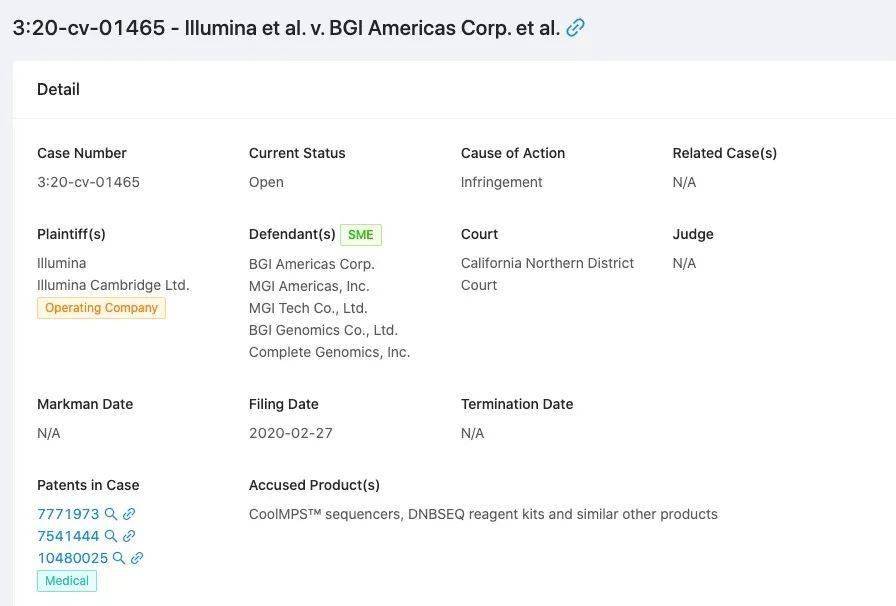Click the Medical tag under patents
The height and width of the screenshot is (606, 896).
67,581
